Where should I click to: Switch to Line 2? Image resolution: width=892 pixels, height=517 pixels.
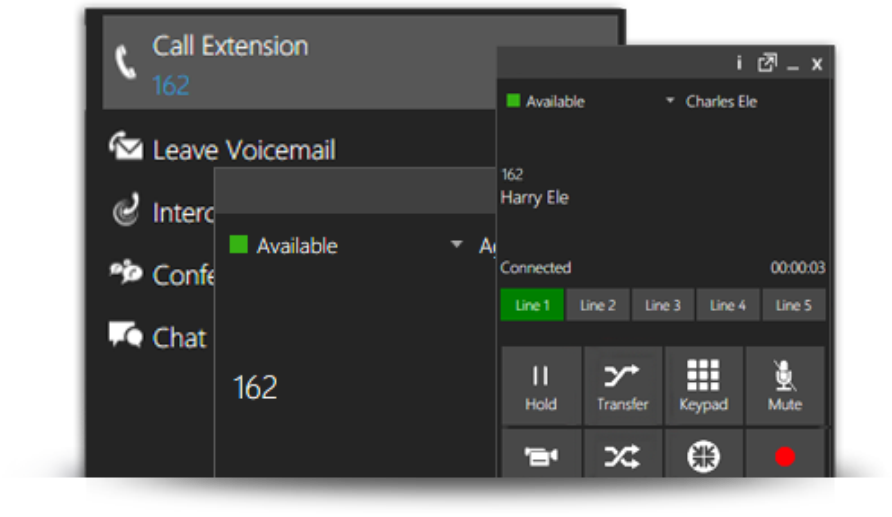point(598,305)
